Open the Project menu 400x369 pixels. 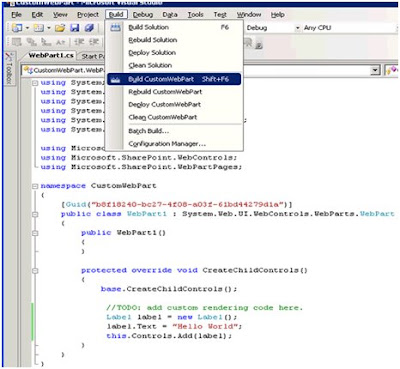(88, 15)
